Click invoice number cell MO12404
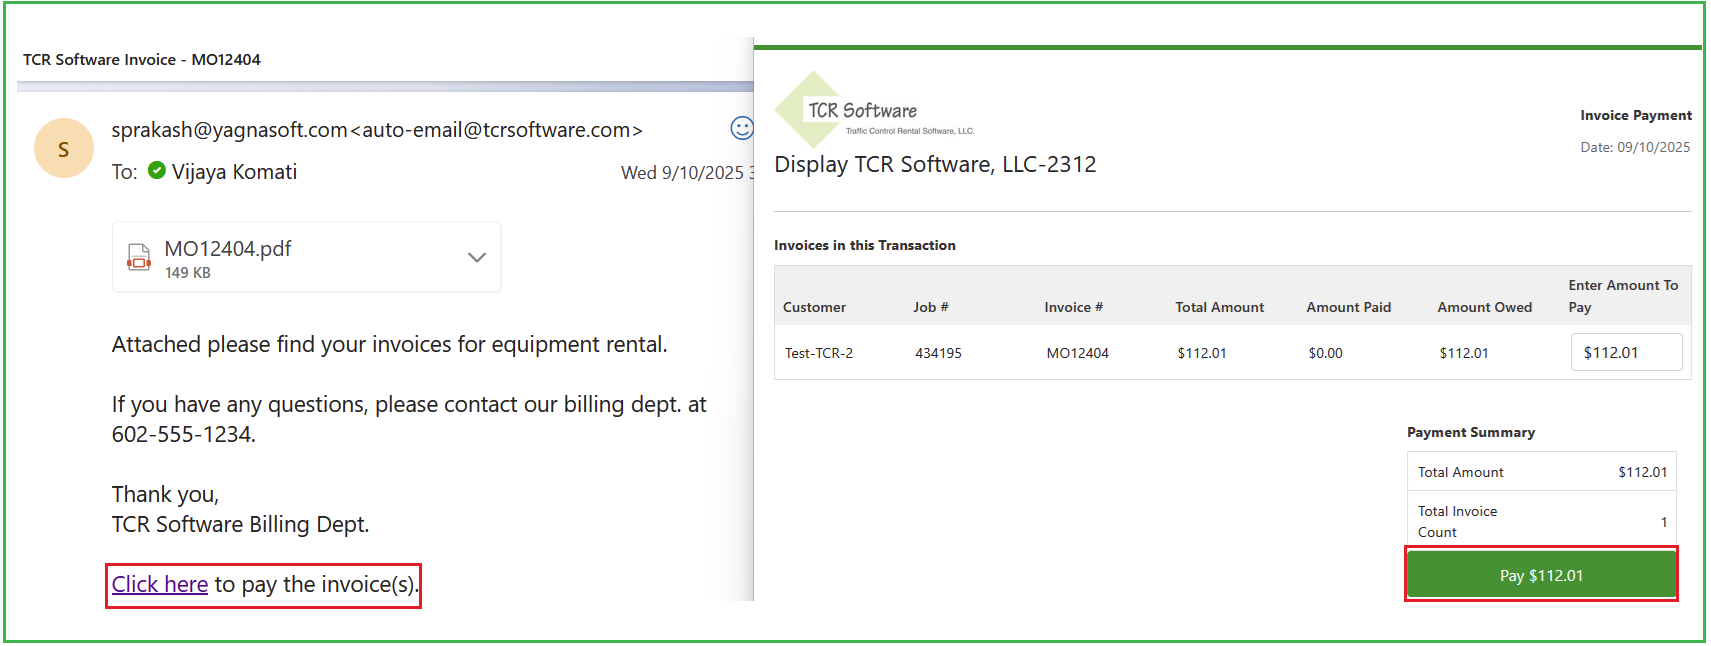 tap(1077, 353)
